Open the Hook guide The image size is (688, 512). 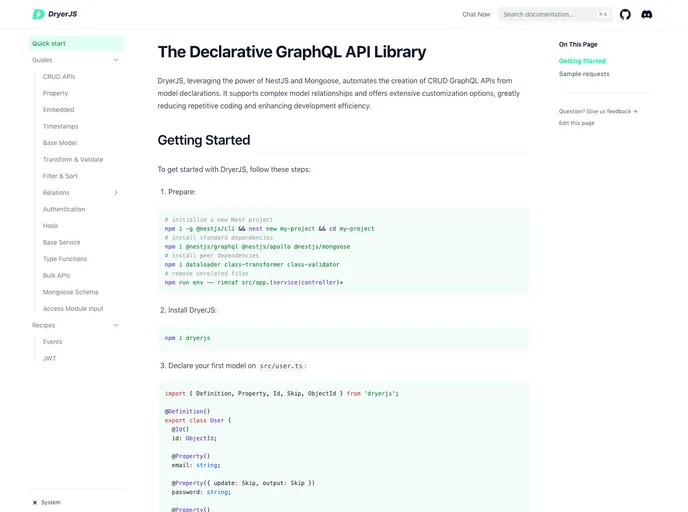coord(50,226)
